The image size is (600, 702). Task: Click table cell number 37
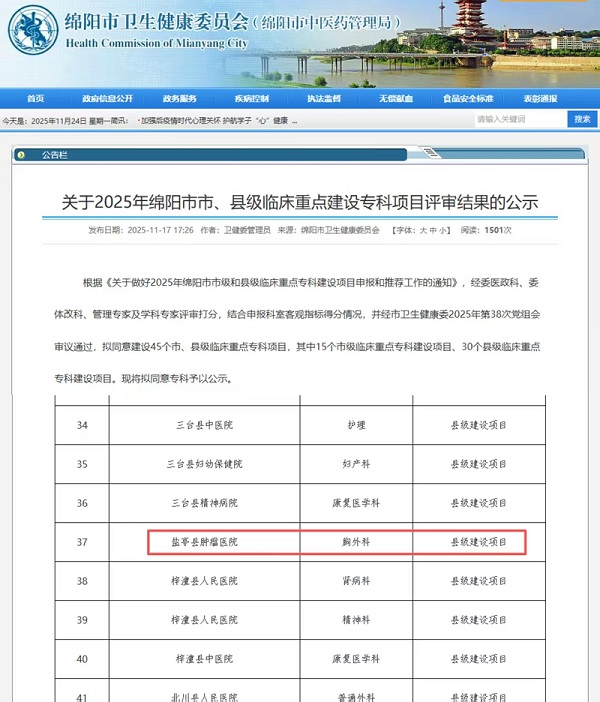(x=82, y=542)
